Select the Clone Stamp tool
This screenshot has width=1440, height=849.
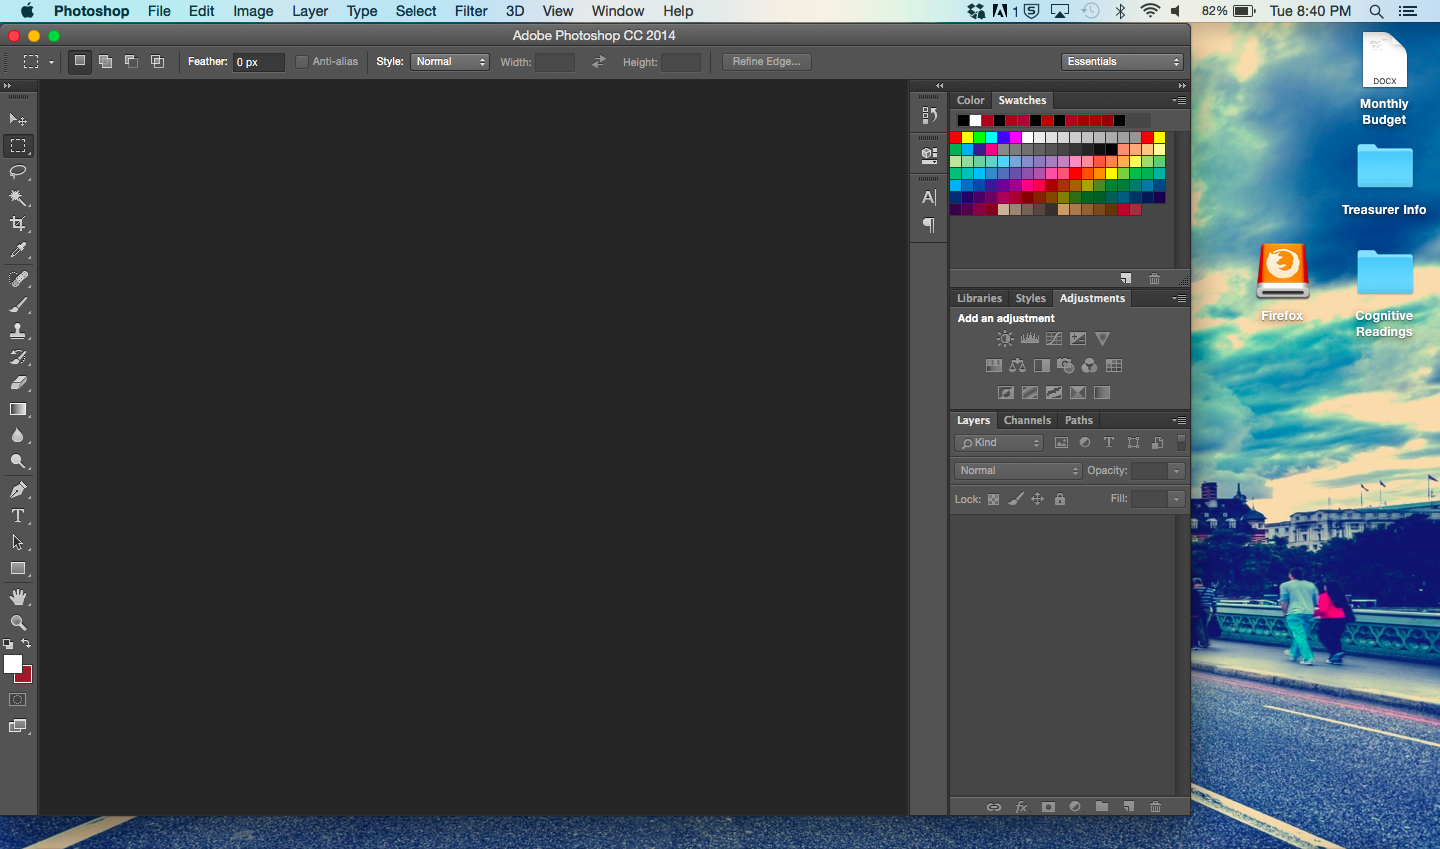[18, 331]
